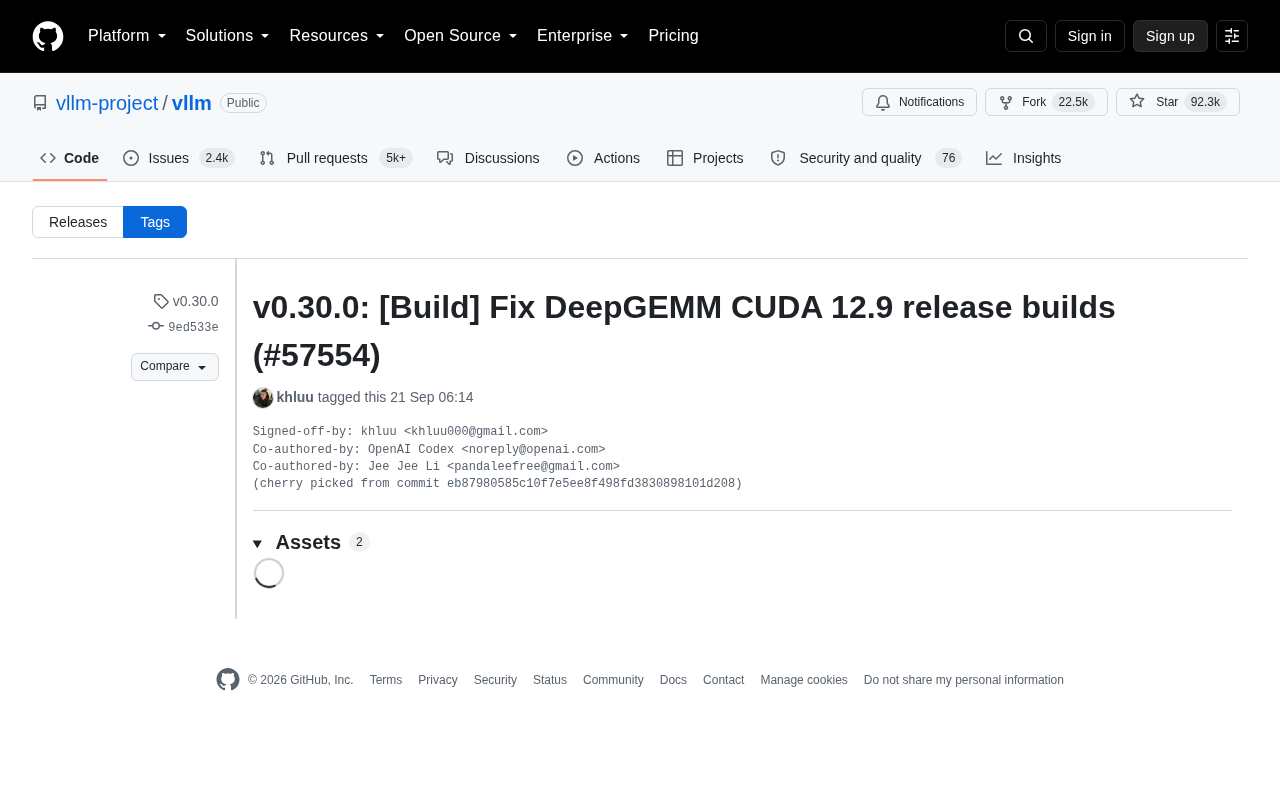Open the Projects tab
Screen dimensions: 1280x800
[x=705, y=158]
